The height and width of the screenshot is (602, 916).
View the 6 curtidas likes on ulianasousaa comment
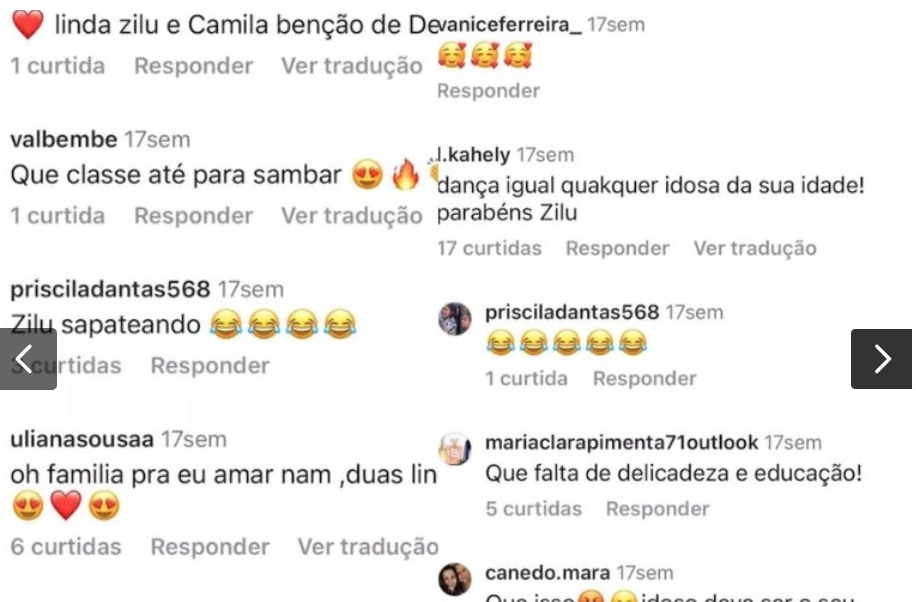pos(66,547)
